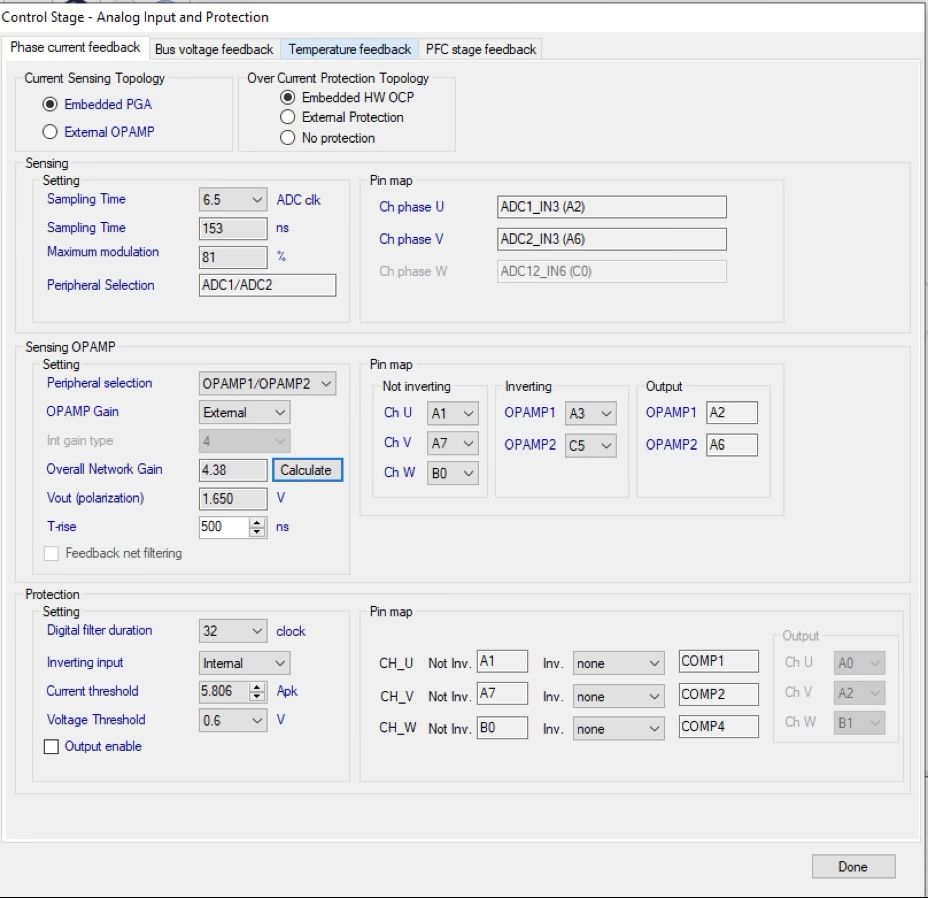Click the Ch phase U pin field

pyautogui.click(x=611, y=207)
